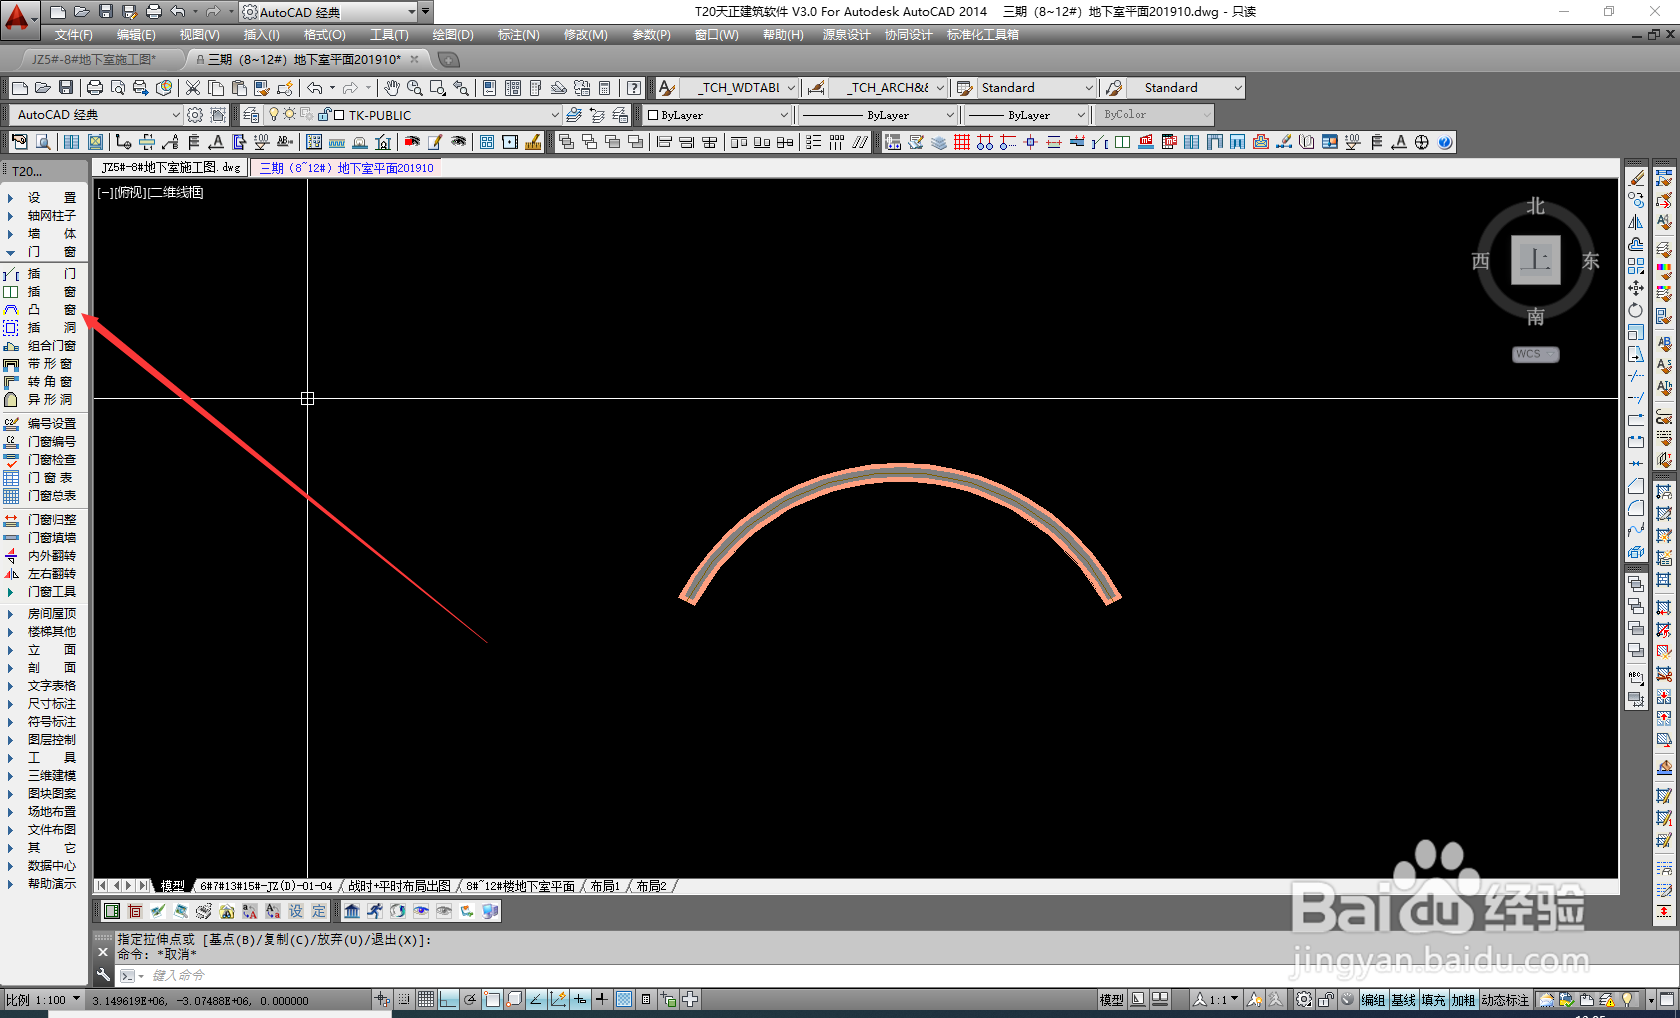Click 门窗归整 command

[x=40, y=520]
